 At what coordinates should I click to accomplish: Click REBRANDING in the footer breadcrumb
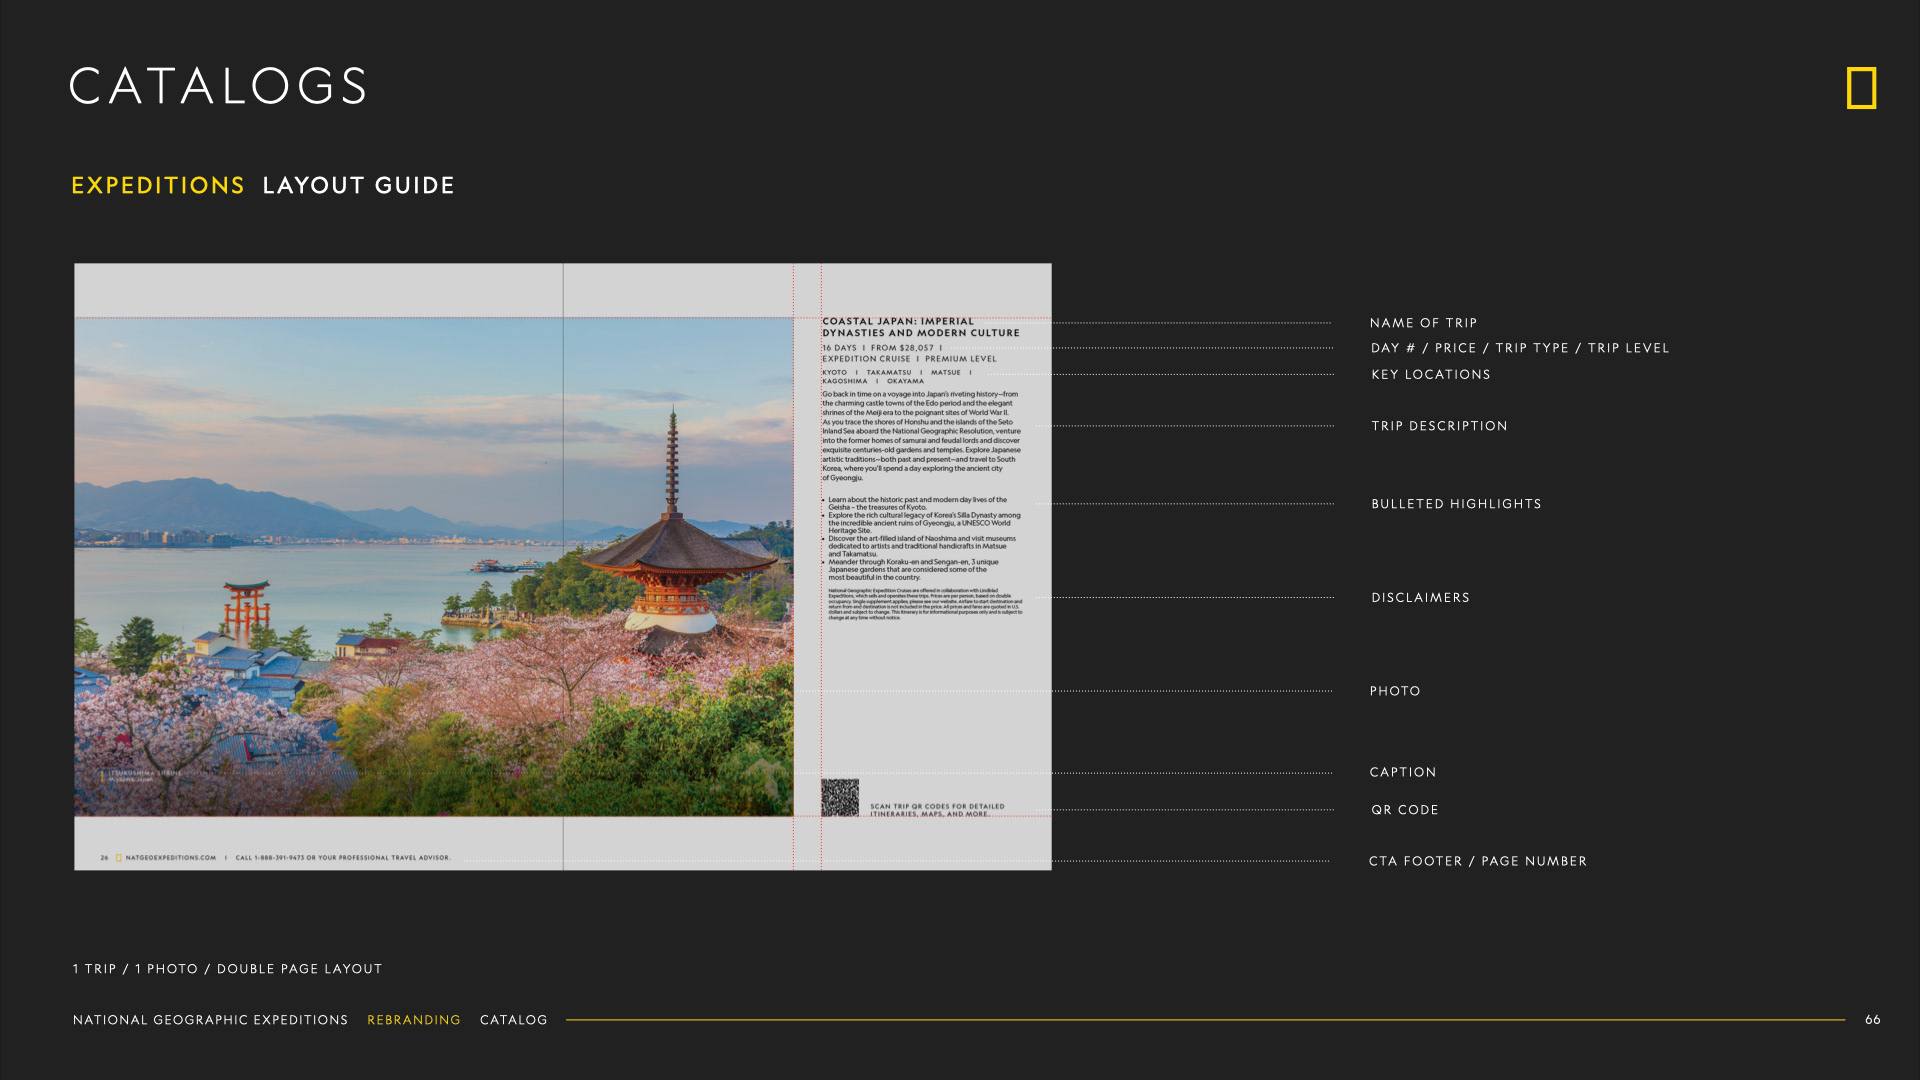[x=413, y=1020]
